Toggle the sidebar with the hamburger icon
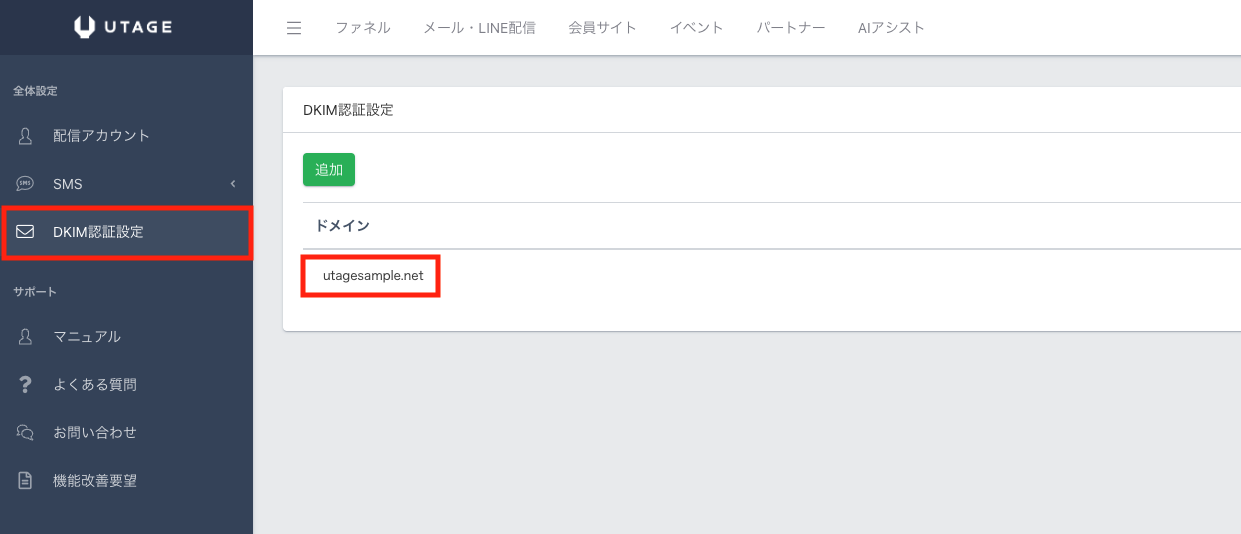Screen dimensions: 1241x534 (x=294, y=28)
